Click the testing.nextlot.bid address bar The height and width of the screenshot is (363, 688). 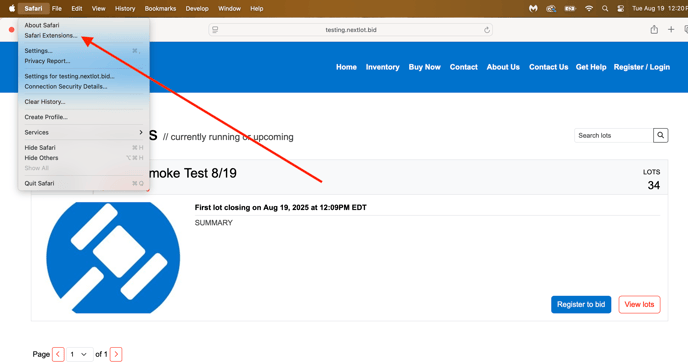351,30
